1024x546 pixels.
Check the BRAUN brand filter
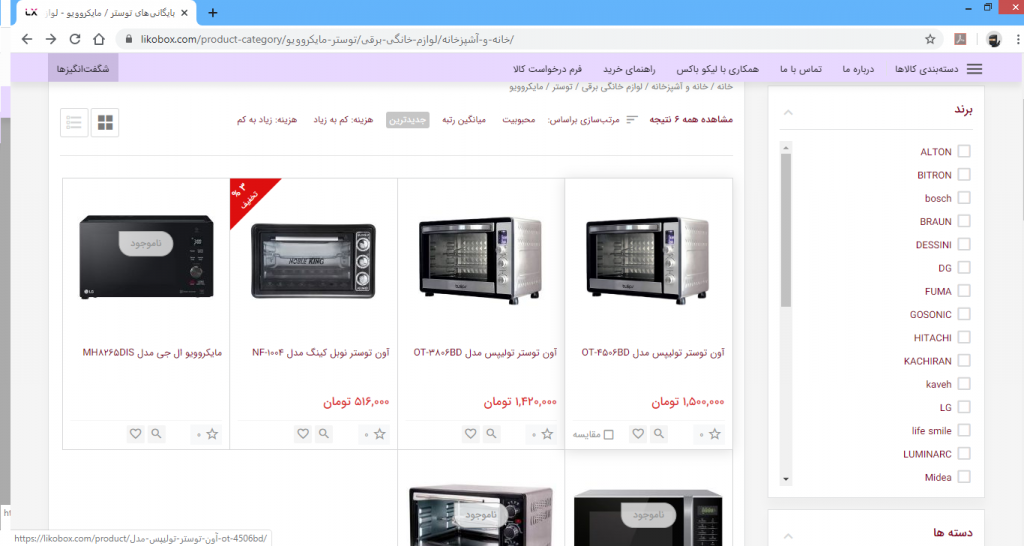tap(964, 221)
